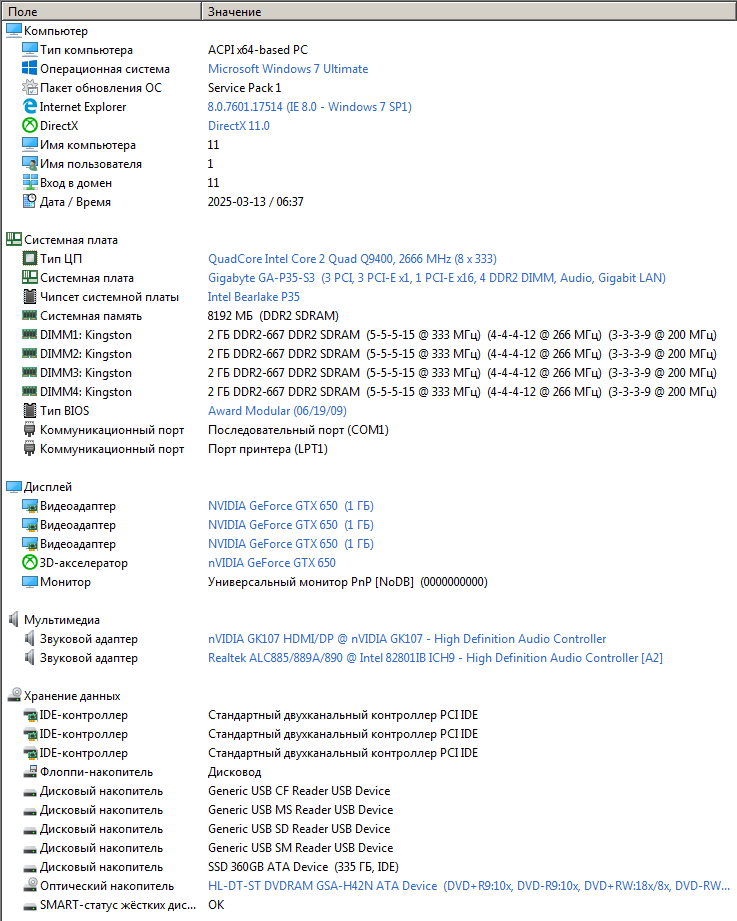The width and height of the screenshot is (737, 921).
Task: Select the Монитор row label
Action: coord(65,581)
